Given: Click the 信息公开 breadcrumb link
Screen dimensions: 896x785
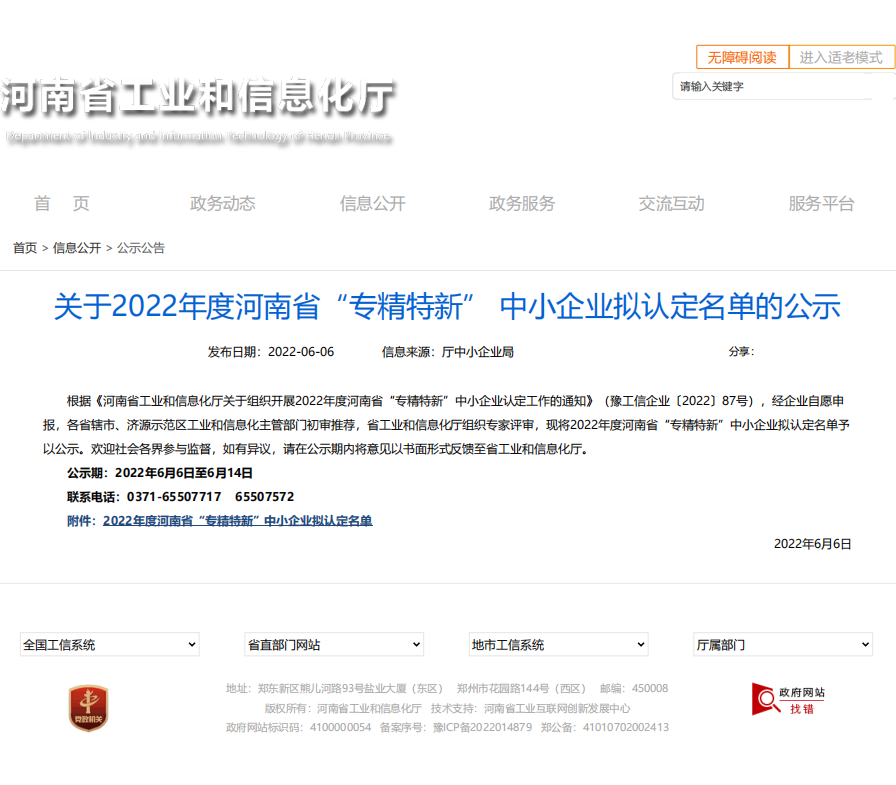Looking at the screenshot, I should click(x=77, y=248).
